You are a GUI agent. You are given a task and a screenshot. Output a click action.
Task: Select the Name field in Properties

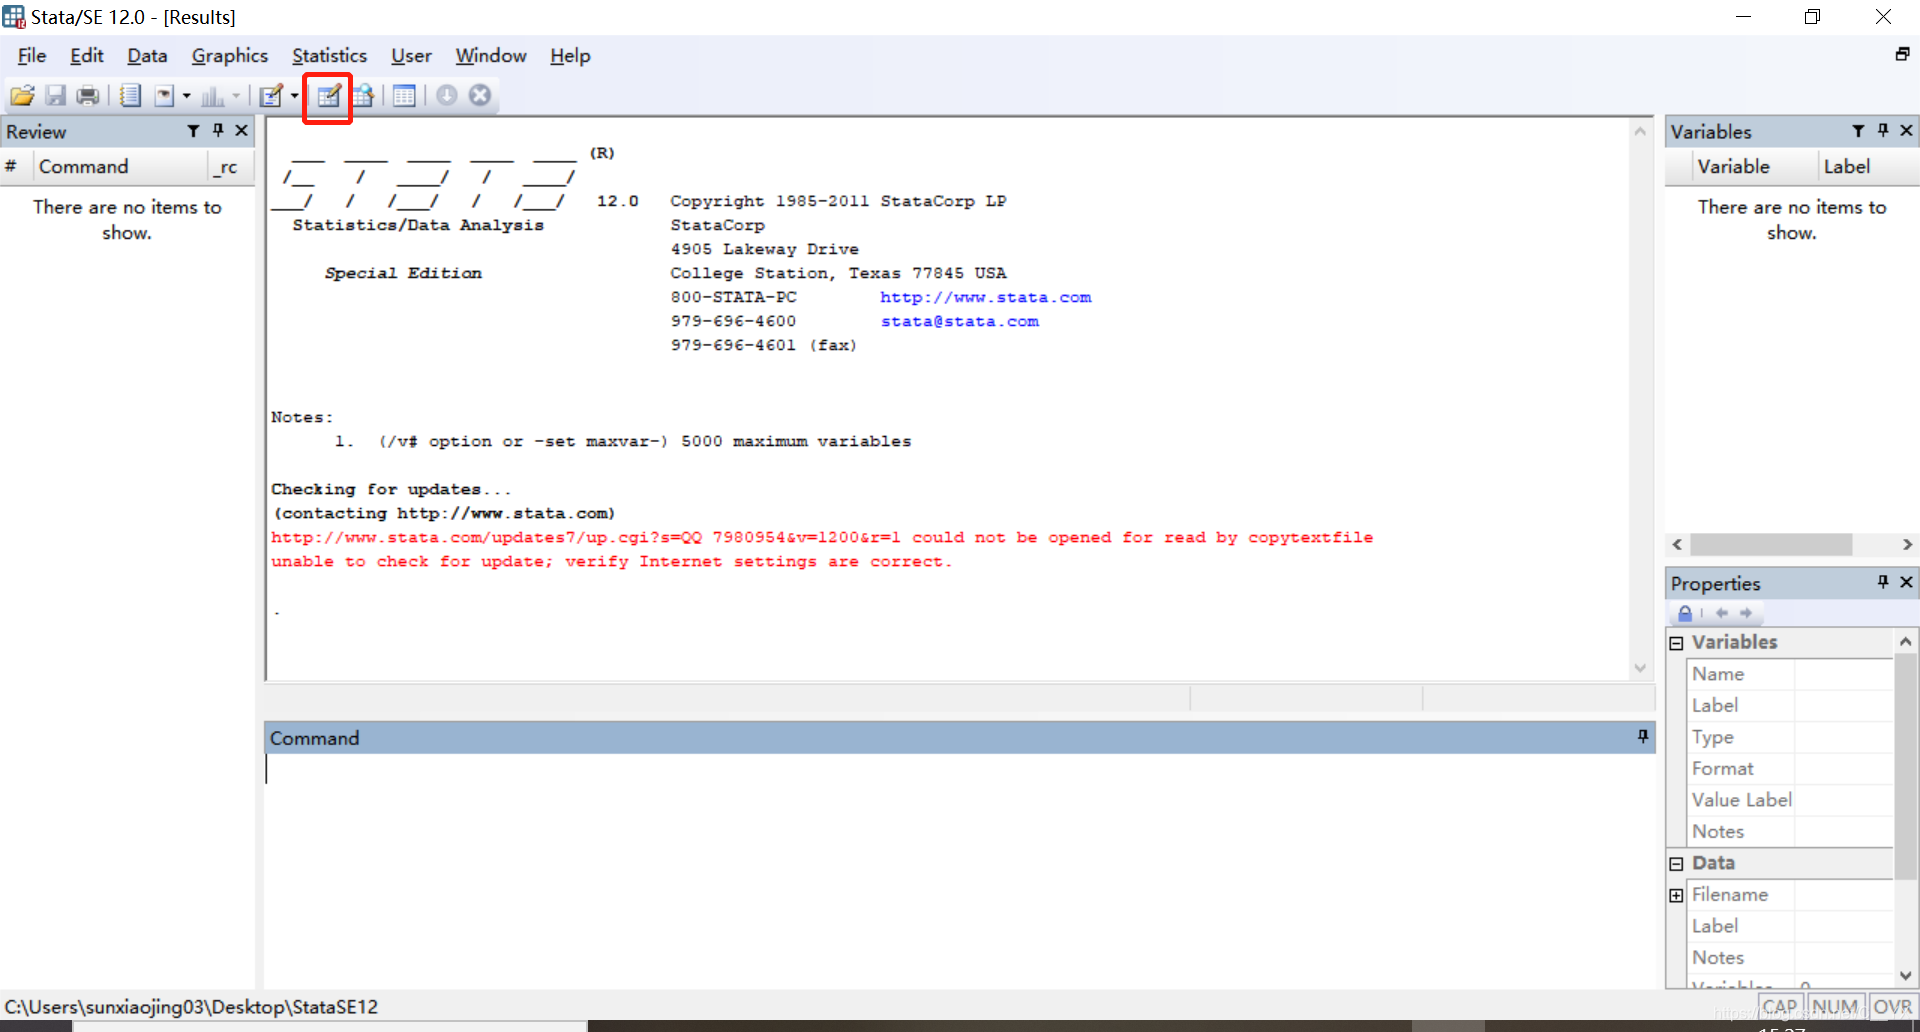[1790, 674]
